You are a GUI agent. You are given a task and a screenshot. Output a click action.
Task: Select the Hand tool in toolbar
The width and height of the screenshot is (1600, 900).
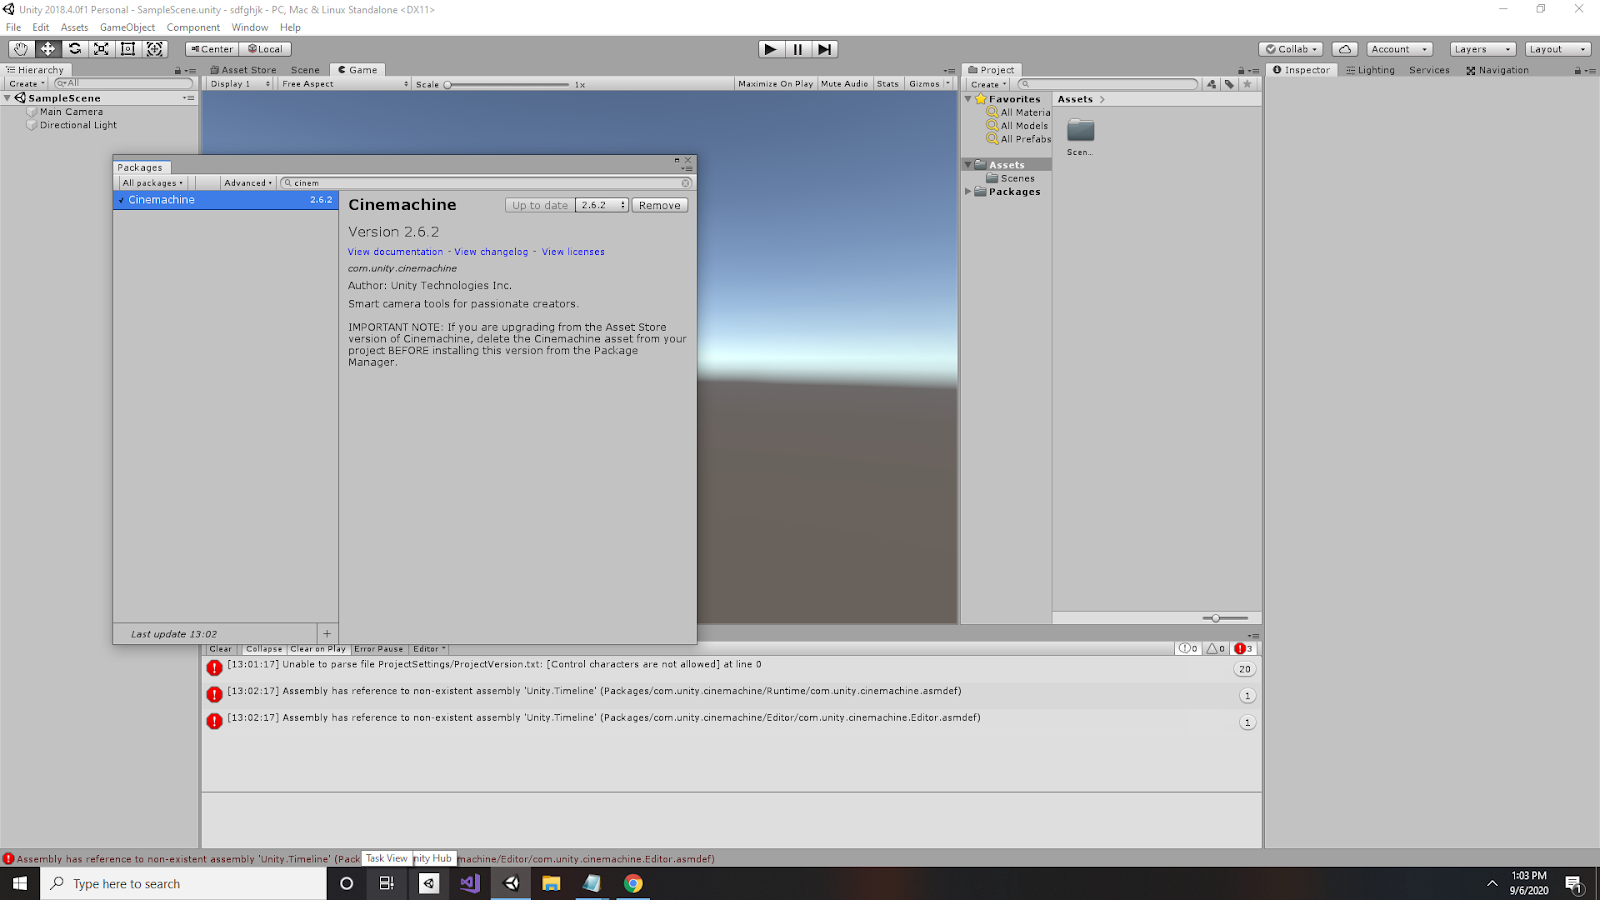[x=20, y=49]
